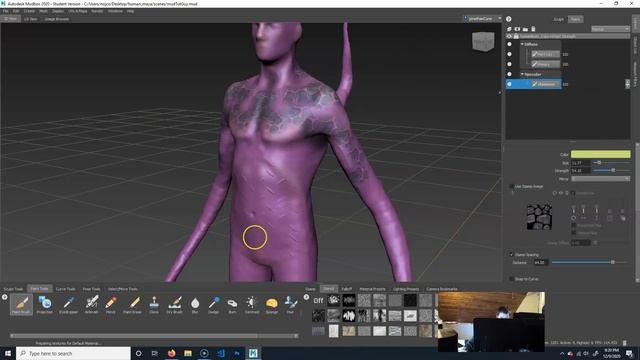Open the Material Presets tray tab
Screen dimensions: 640x360
[x=372, y=289]
